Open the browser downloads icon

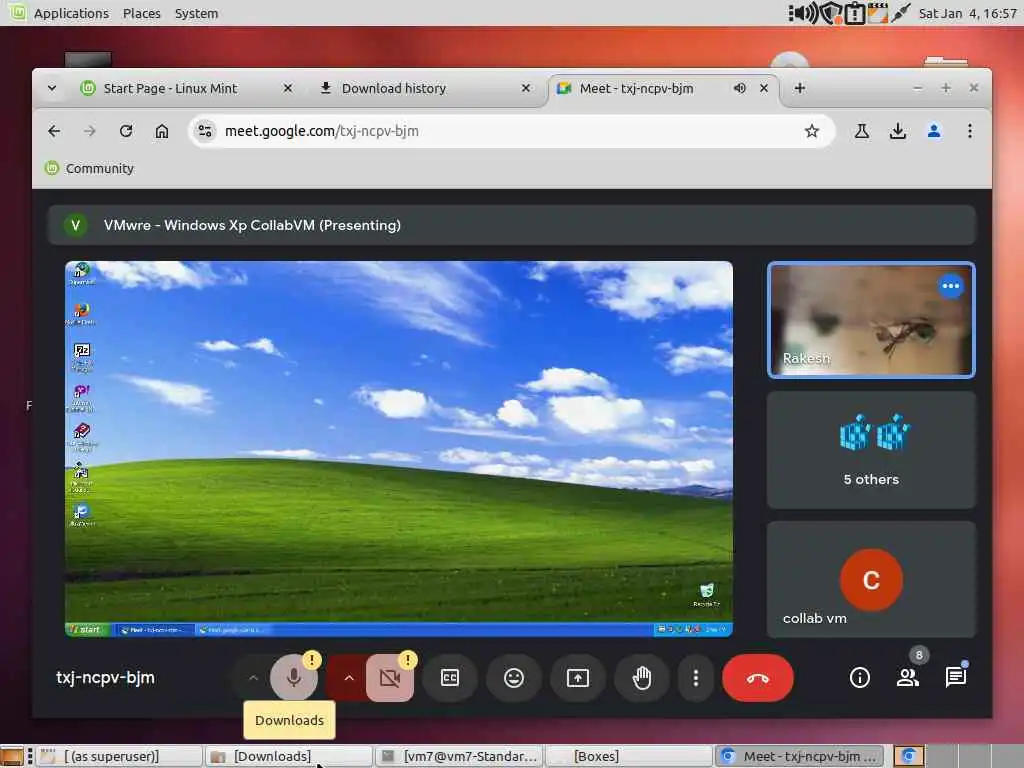pyautogui.click(x=898, y=131)
